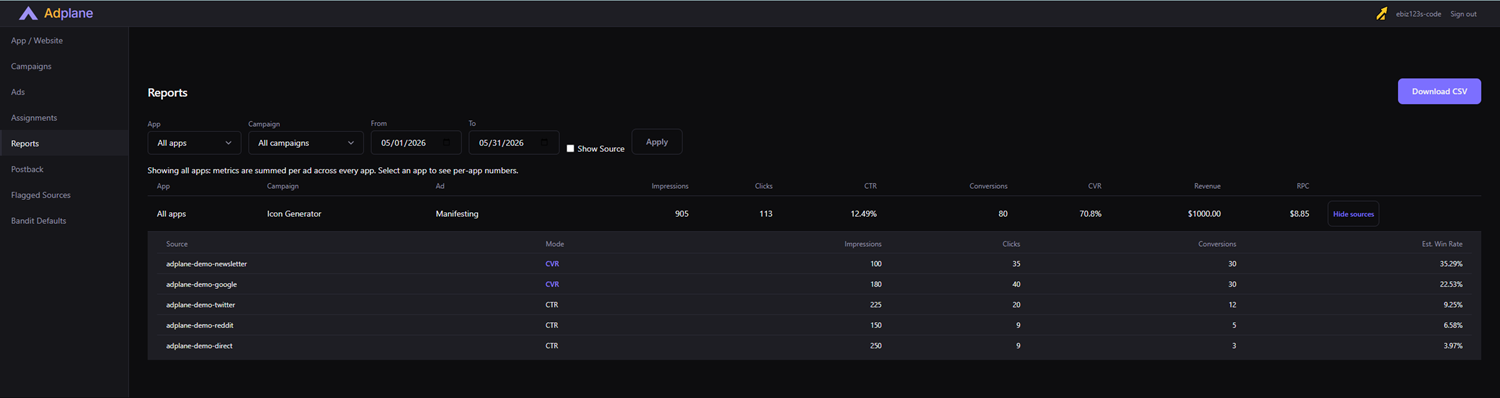The height and width of the screenshot is (398, 1500).
Task: Click the CTR mode for adplane-demo-twitter
Action: click(x=552, y=305)
